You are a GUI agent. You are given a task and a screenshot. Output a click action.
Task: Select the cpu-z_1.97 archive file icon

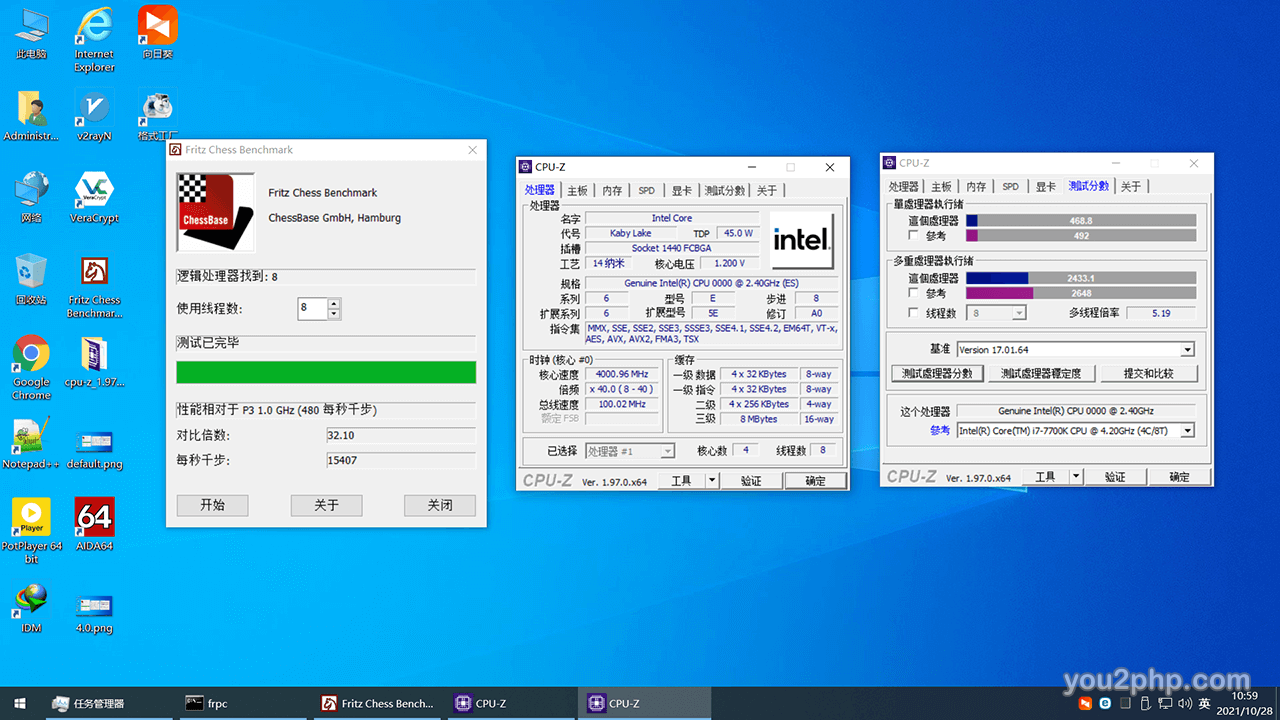click(94, 361)
